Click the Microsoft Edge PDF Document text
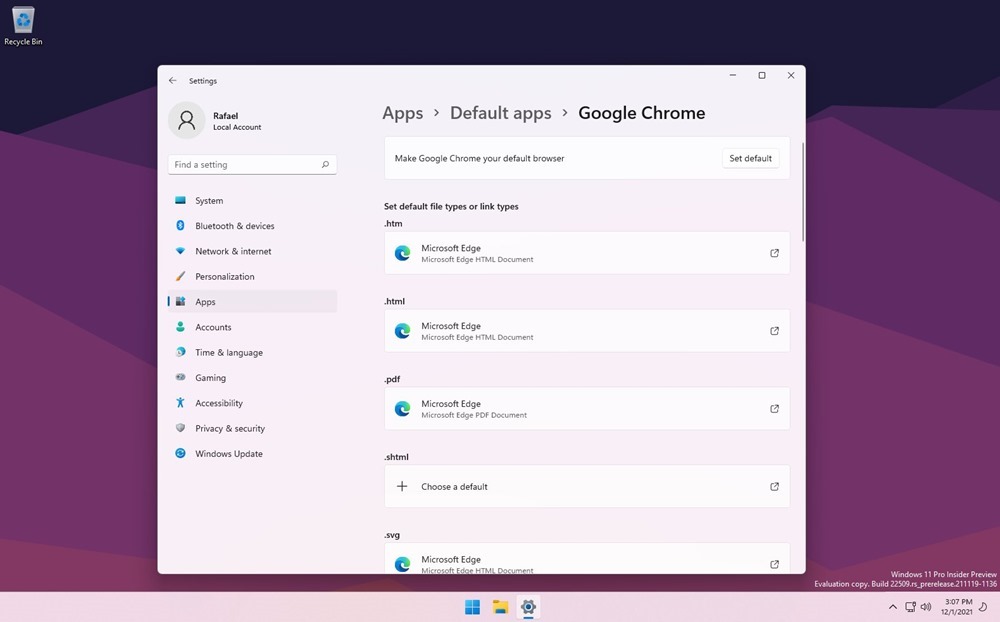Image resolution: width=1000 pixels, height=622 pixels. click(x=474, y=415)
